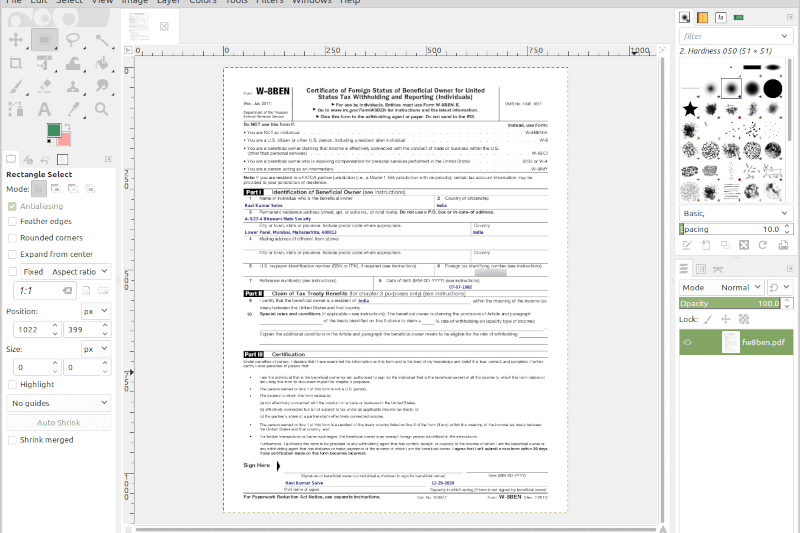
Task: Enable Rounded corners
Action: (x=12, y=238)
